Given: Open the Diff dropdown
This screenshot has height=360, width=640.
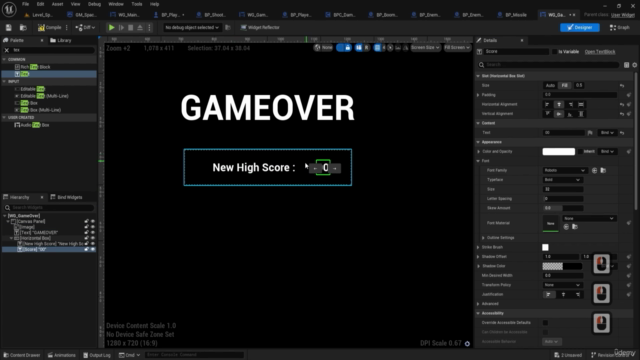Looking at the screenshot, I should pyautogui.click(x=85, y=27).
